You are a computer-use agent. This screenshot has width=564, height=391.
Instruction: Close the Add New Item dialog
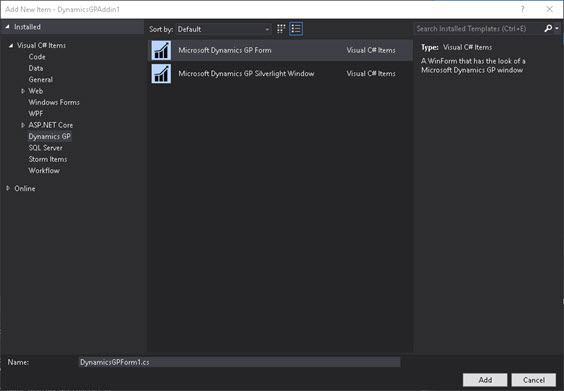(550, 9)
